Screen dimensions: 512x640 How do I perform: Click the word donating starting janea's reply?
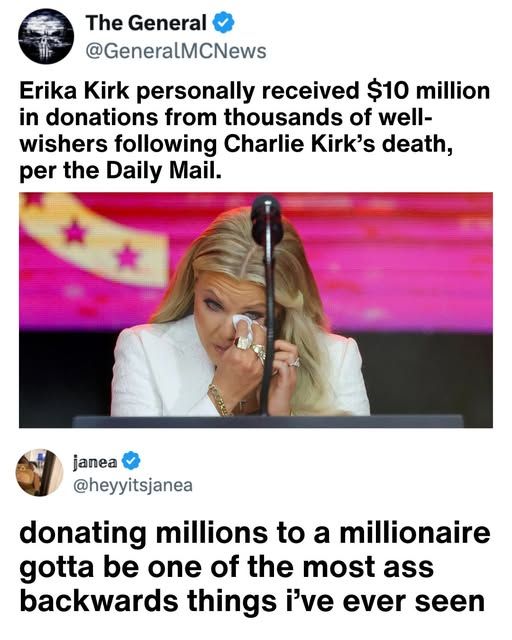coord(82,534)
